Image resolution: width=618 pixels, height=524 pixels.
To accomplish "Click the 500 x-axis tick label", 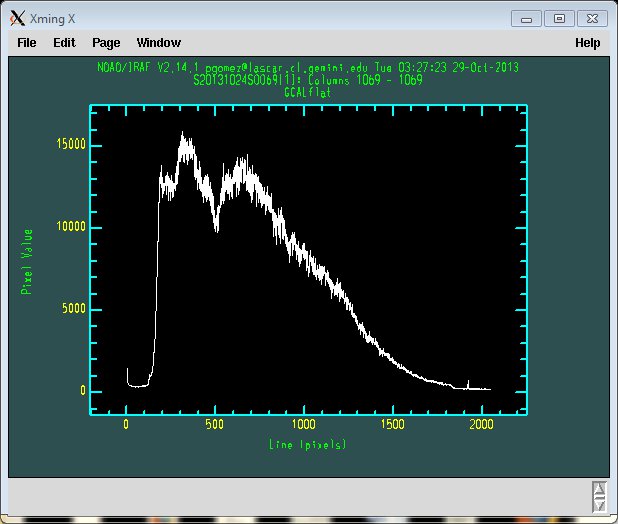I will tap(215, 424).
